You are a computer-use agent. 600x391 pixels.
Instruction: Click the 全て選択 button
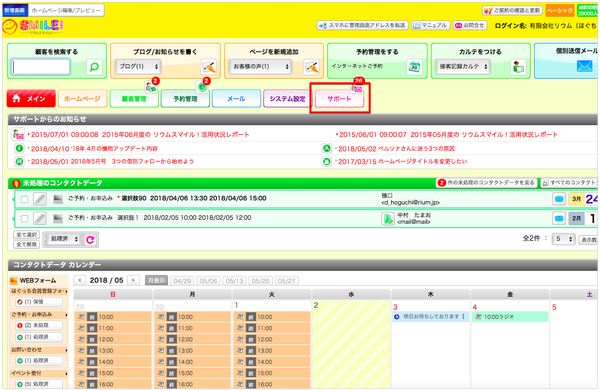coord(26,235)
